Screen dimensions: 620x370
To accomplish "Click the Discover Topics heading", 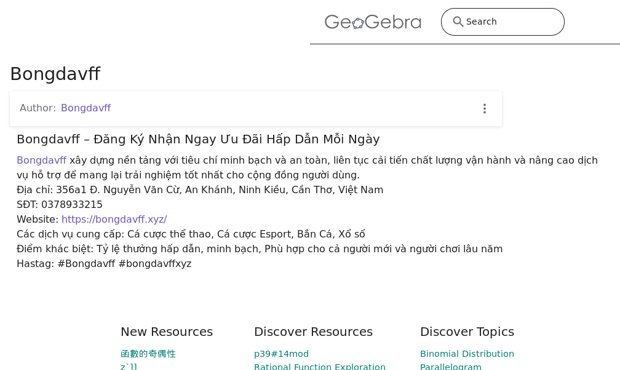I will point(467,332).
